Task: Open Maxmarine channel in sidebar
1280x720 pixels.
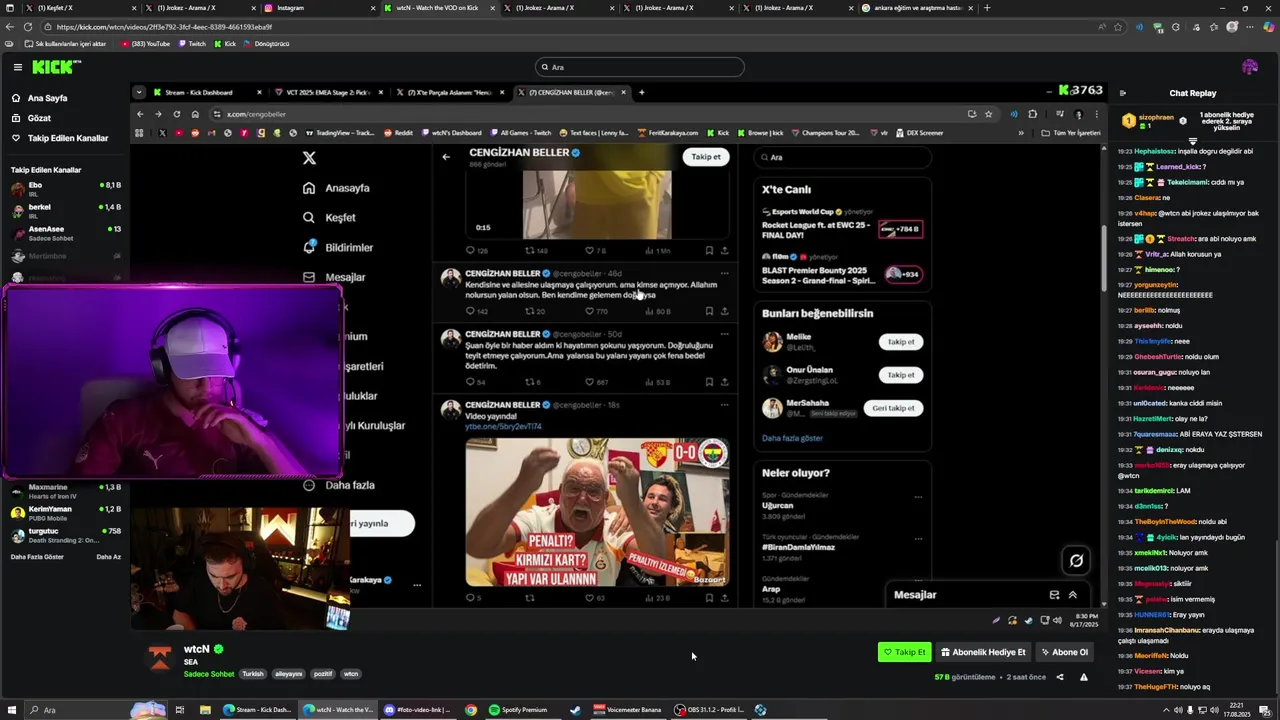Action: pos(65,491)
